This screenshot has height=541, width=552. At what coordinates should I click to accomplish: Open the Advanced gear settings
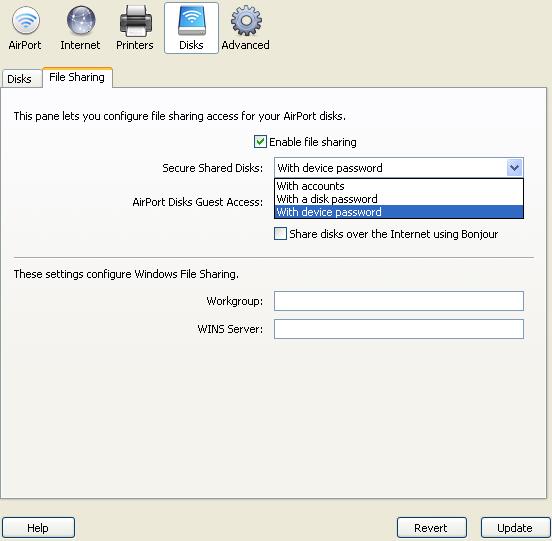pyautogui.click(x=246, y=28)
